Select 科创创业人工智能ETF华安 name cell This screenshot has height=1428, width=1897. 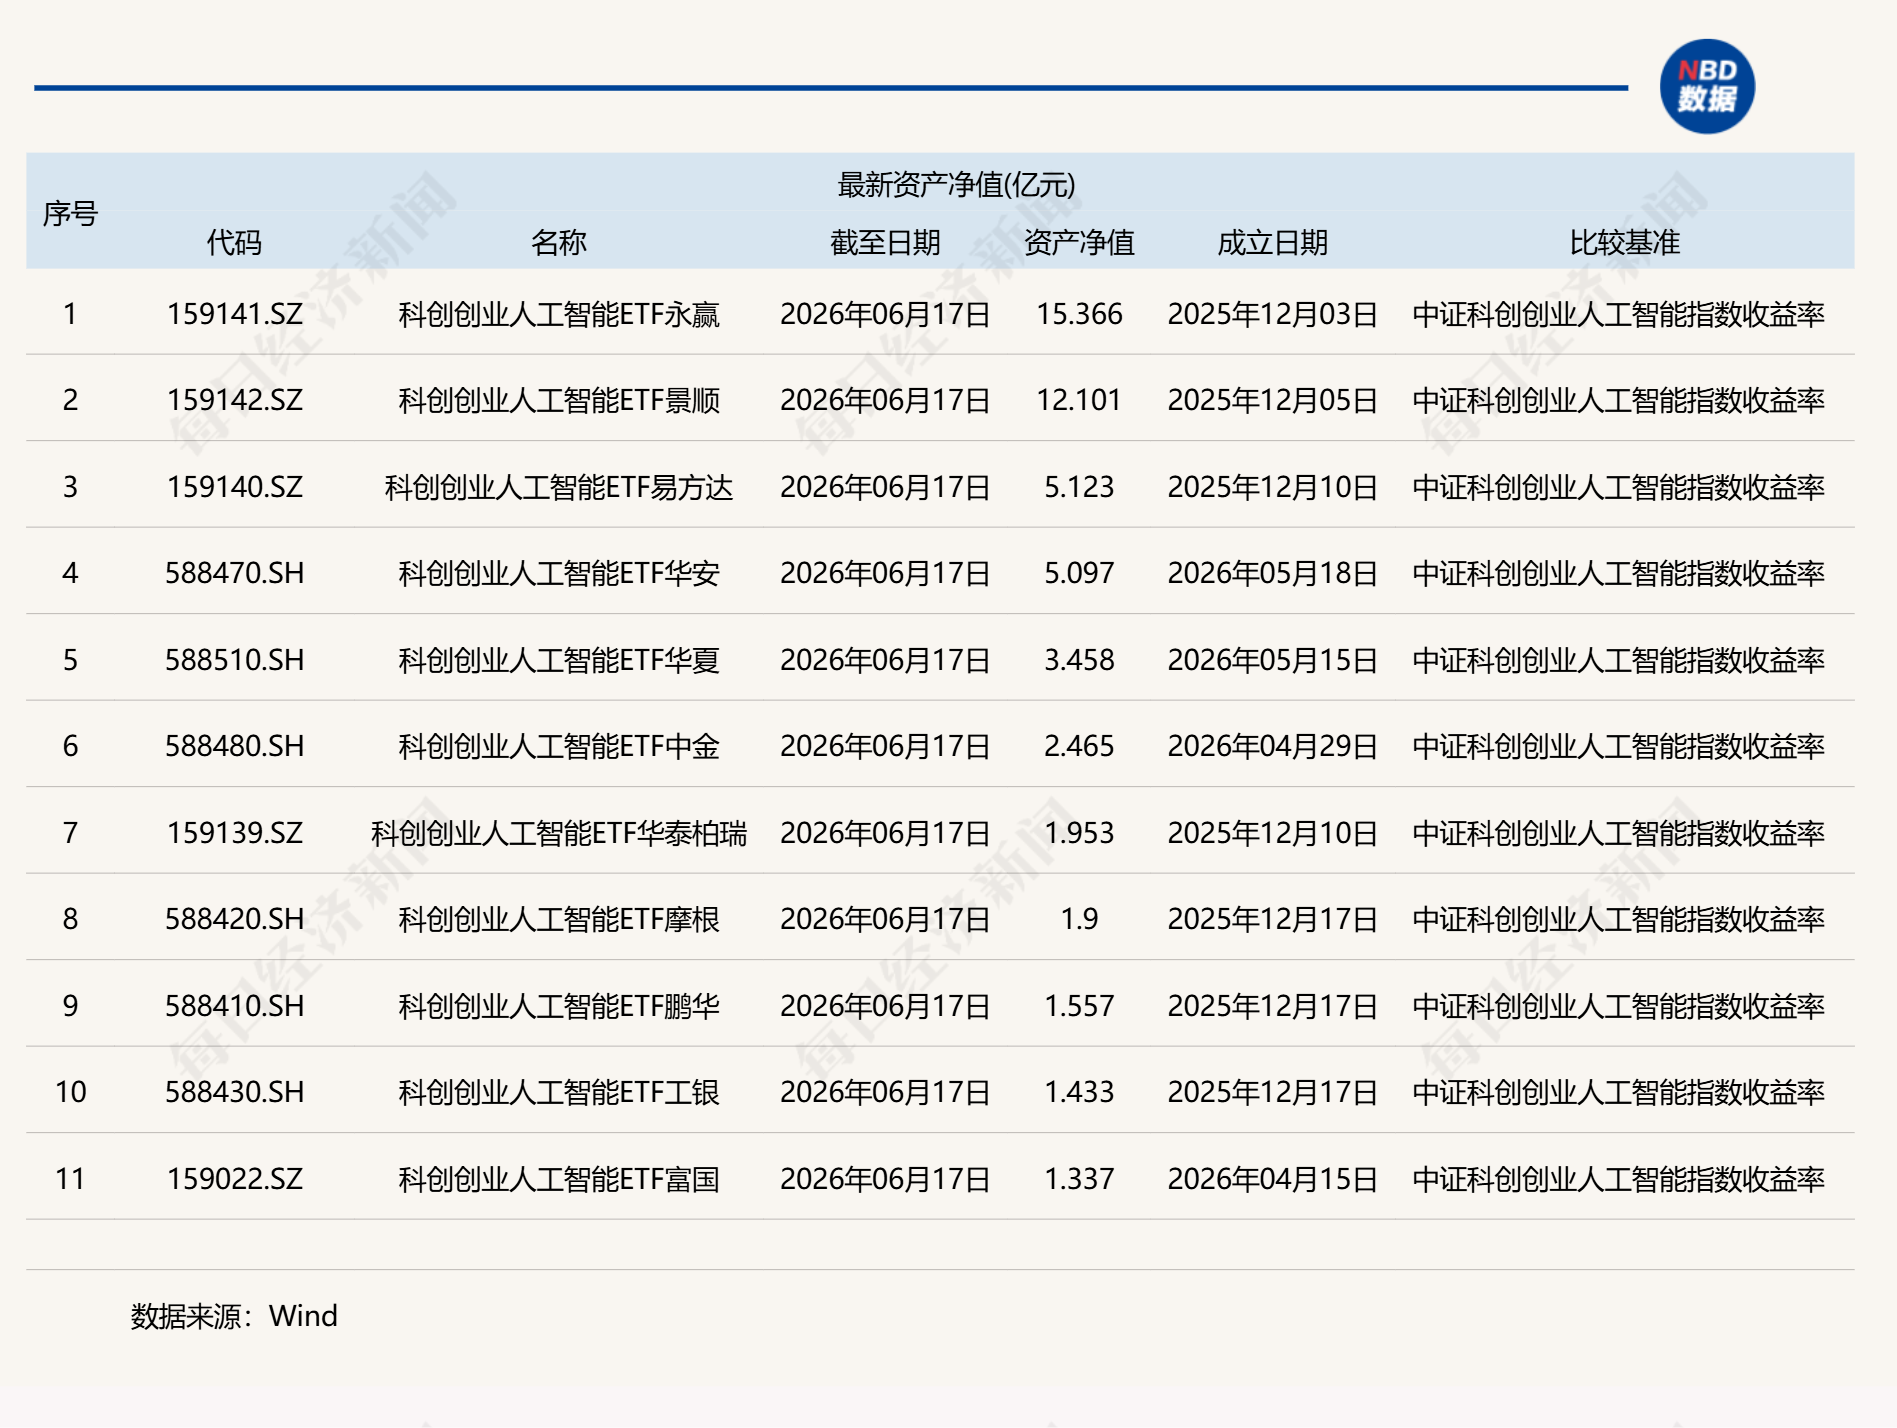coord(559,573)
